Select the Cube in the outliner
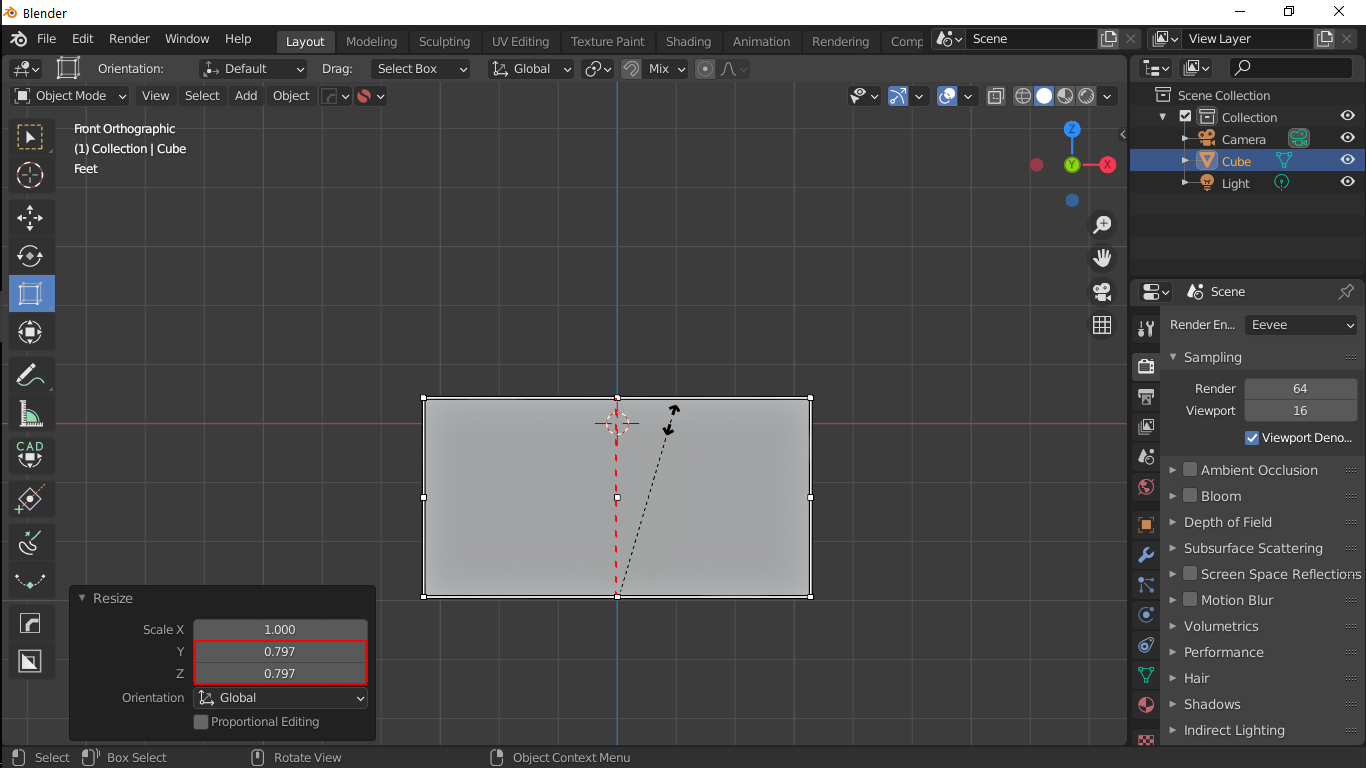 (x=1236, y=161)
